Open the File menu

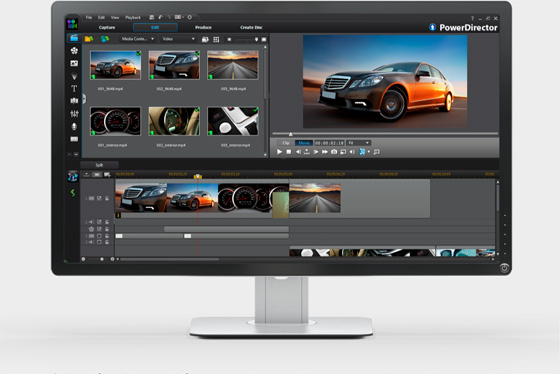89,17
